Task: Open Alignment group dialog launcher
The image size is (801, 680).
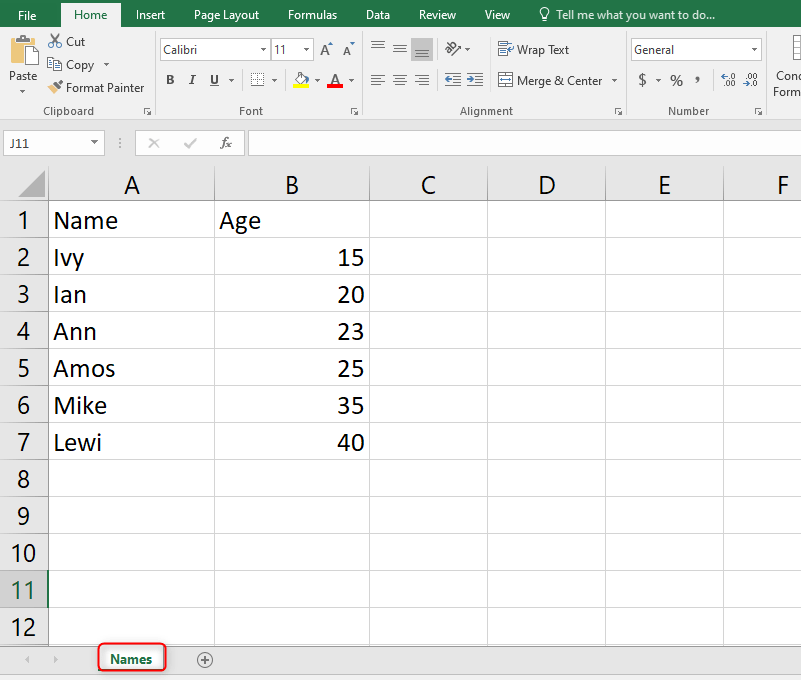Action: [x=618, y=111]
